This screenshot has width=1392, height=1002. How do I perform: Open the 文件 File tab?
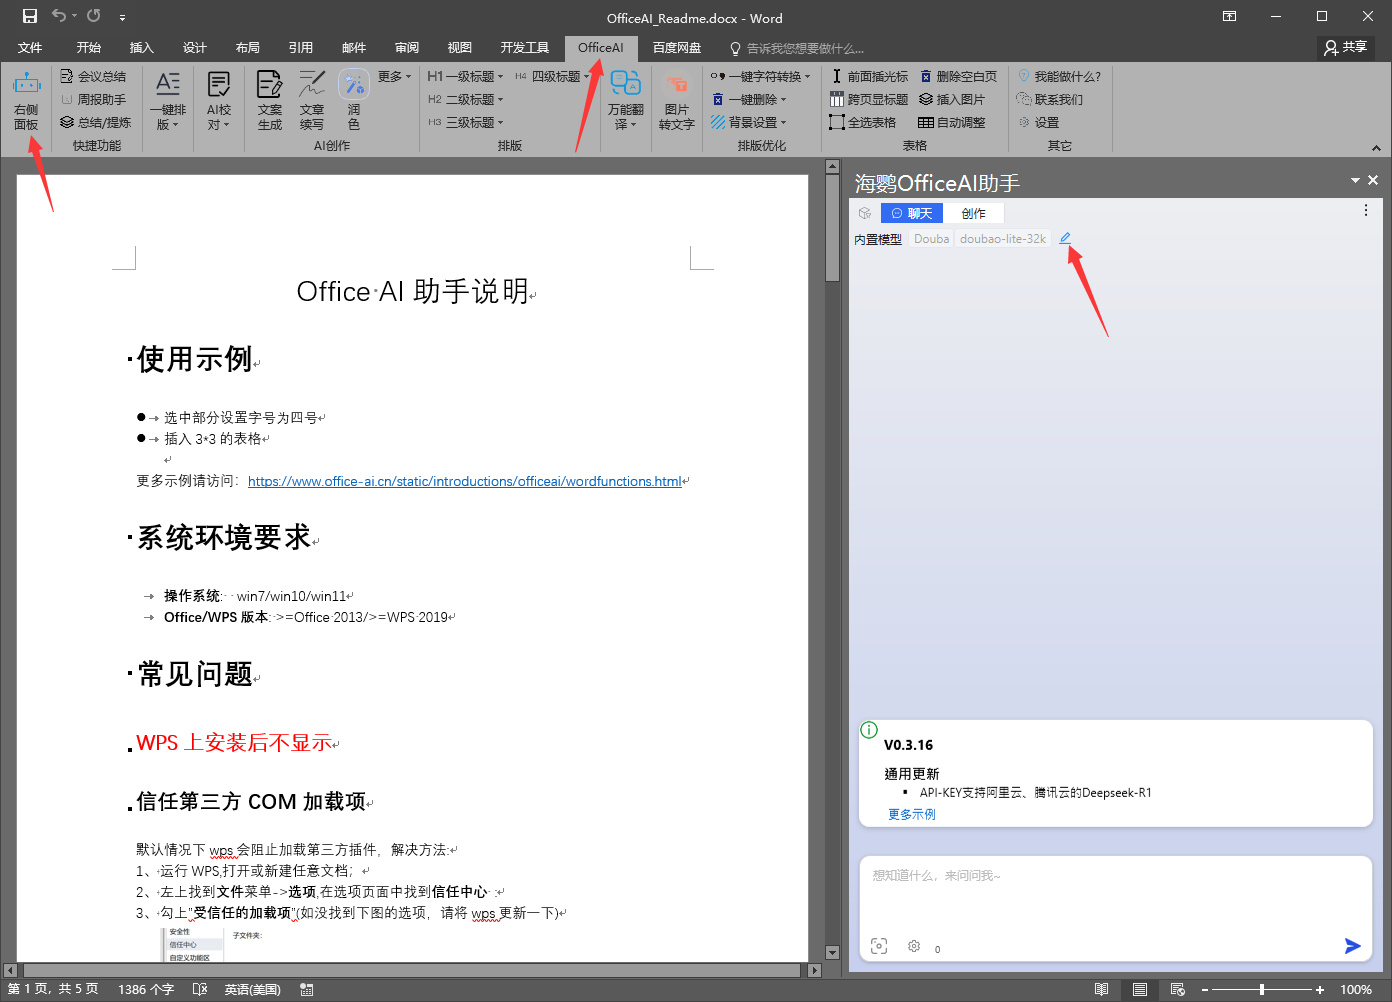pyautogui.click(x=30, y=47)
